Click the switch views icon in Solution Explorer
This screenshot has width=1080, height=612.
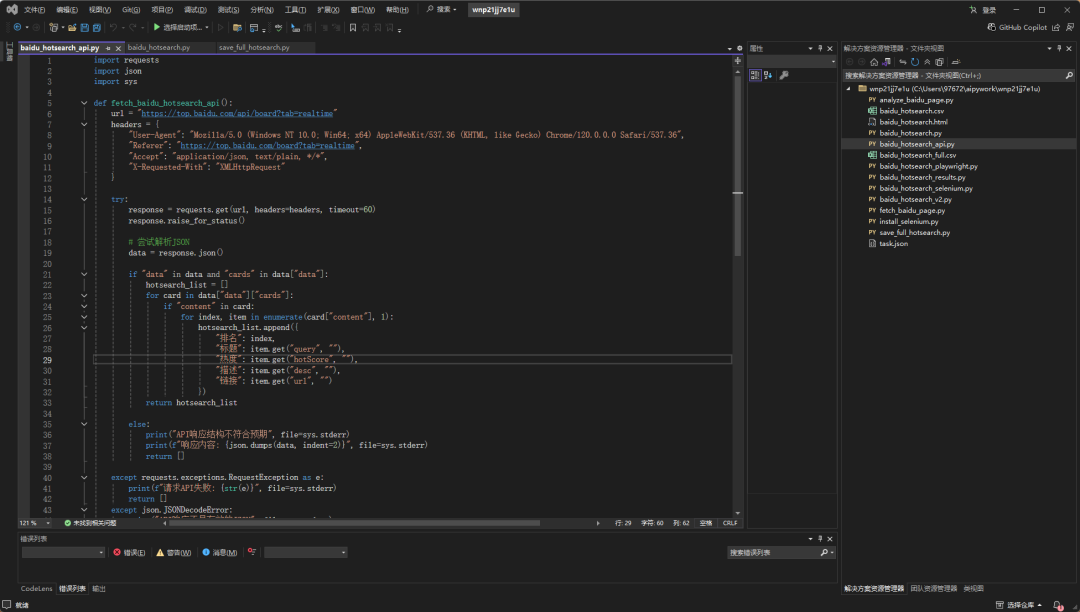click(x=886, y=62)
